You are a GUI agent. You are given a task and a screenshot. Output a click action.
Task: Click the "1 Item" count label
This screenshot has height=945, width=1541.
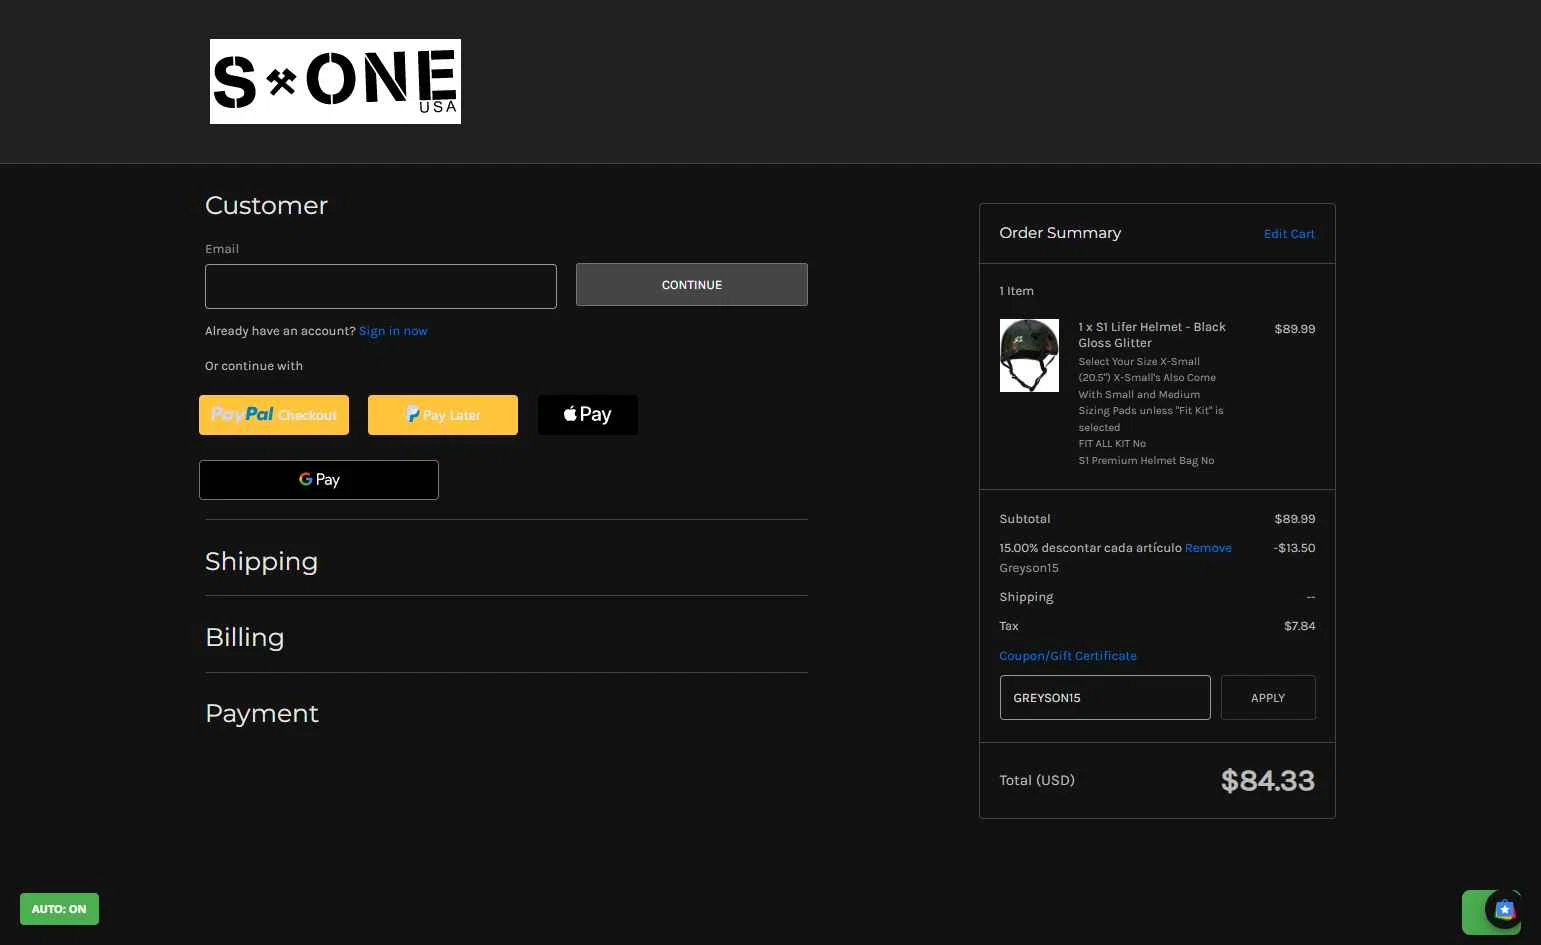click(1017, 291)
